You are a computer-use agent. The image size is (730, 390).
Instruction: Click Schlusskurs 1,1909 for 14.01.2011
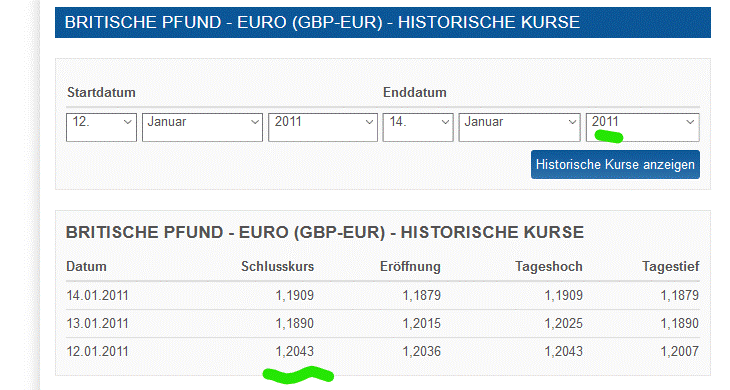point(295,295)
